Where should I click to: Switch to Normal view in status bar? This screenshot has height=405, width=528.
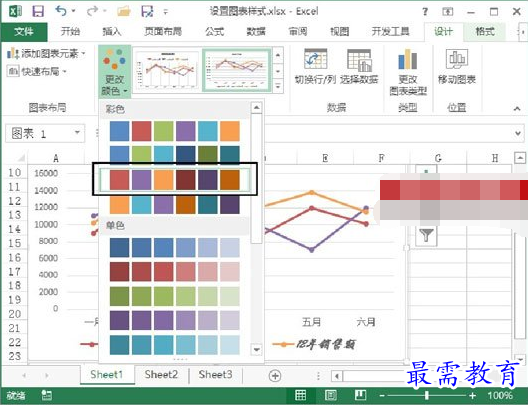pos(300,395)
